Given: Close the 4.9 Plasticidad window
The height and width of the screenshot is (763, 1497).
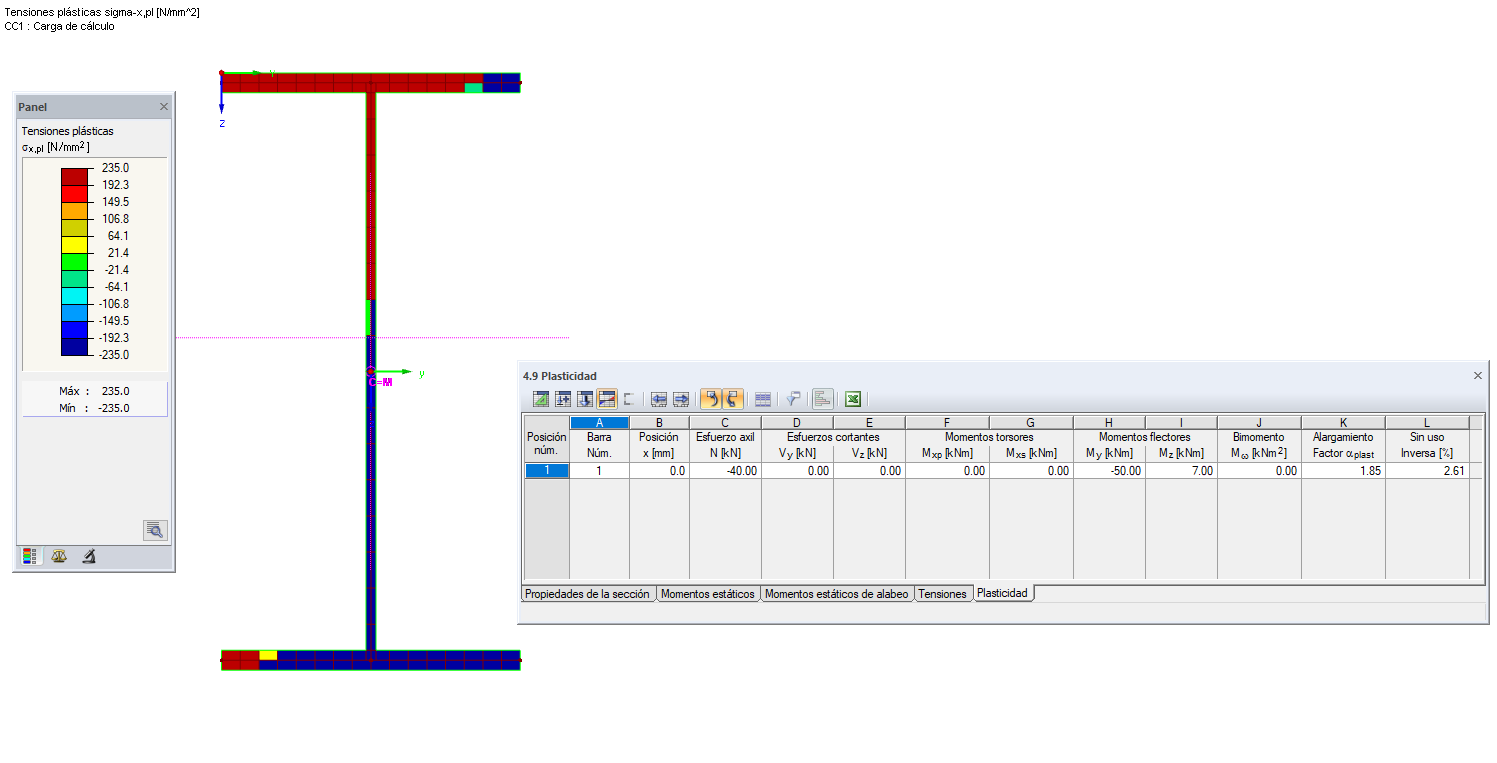Looking at the screenshot, I should coord(1478,375).
